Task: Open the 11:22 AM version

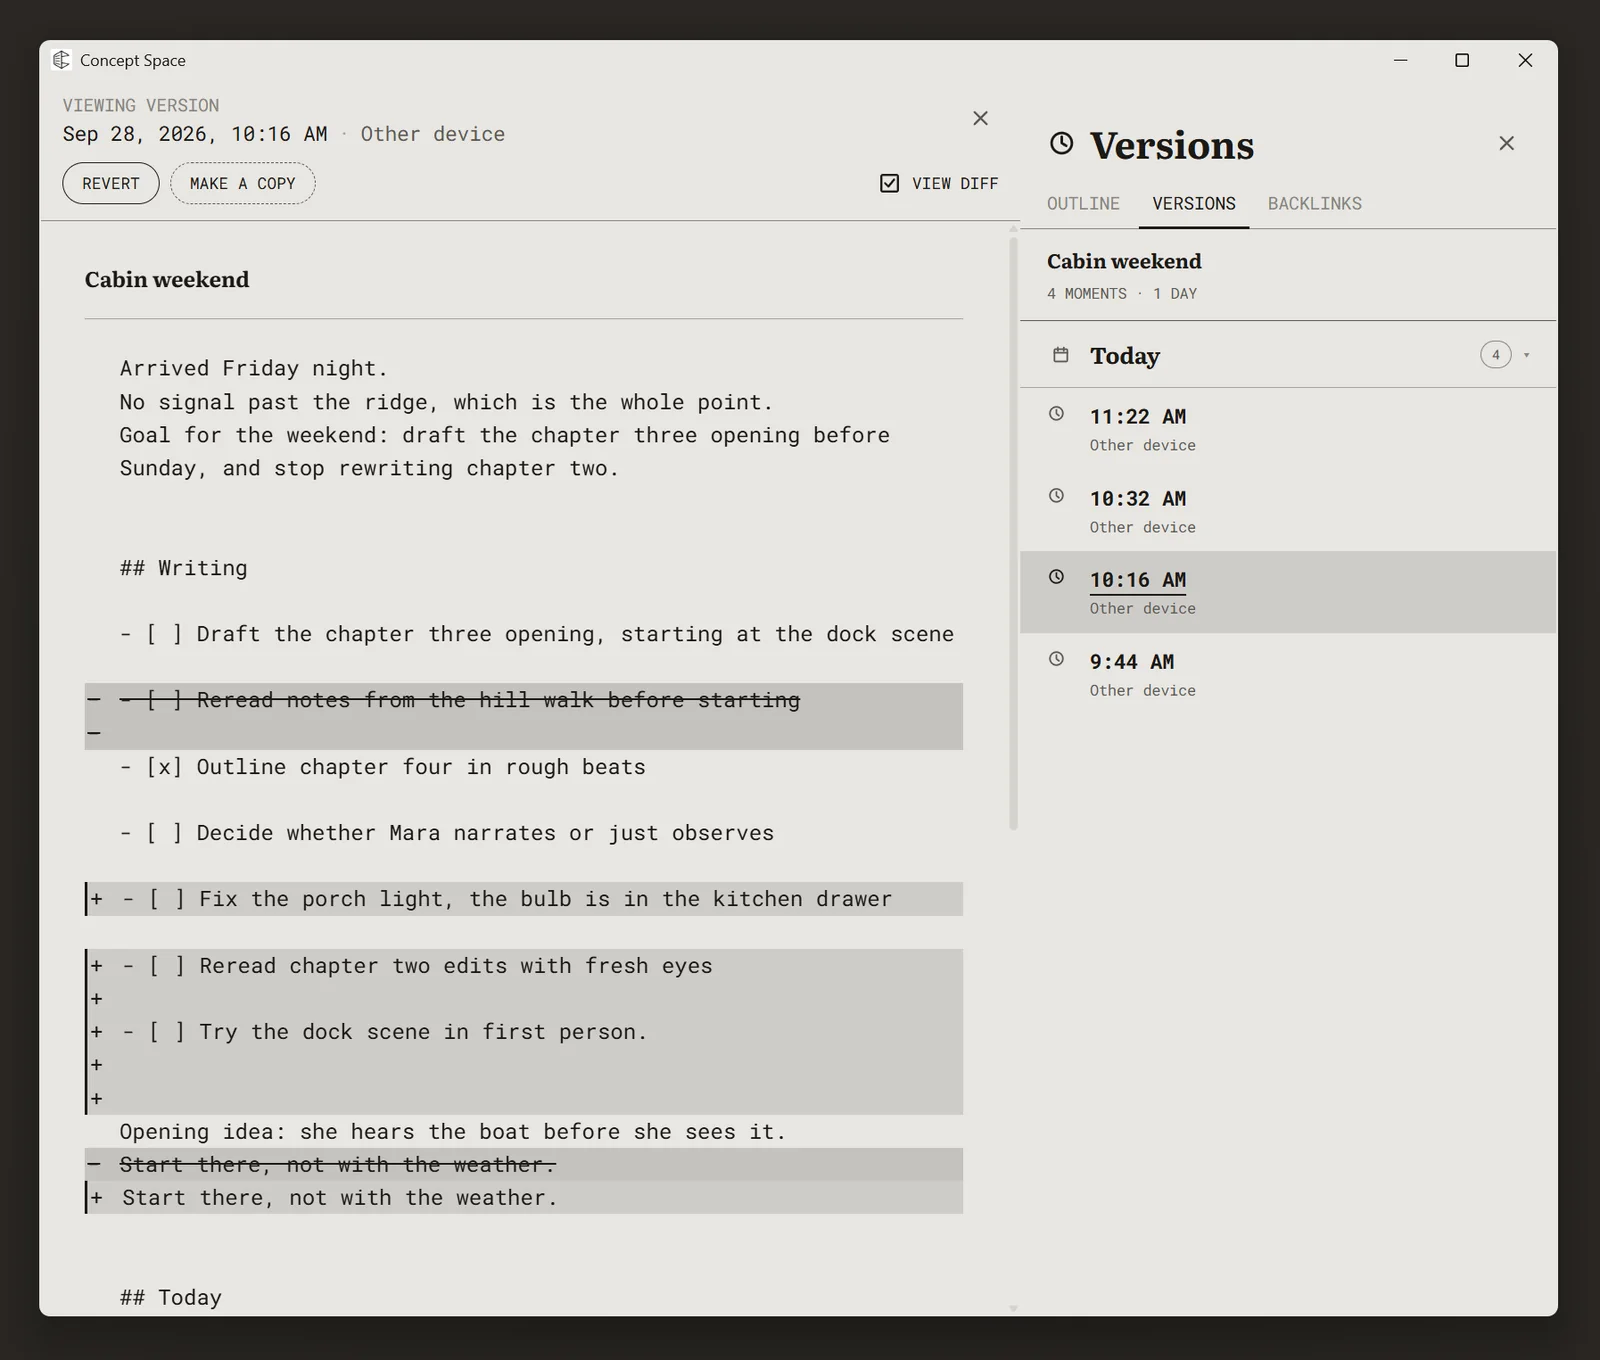Action: [x=1288, y=429]
